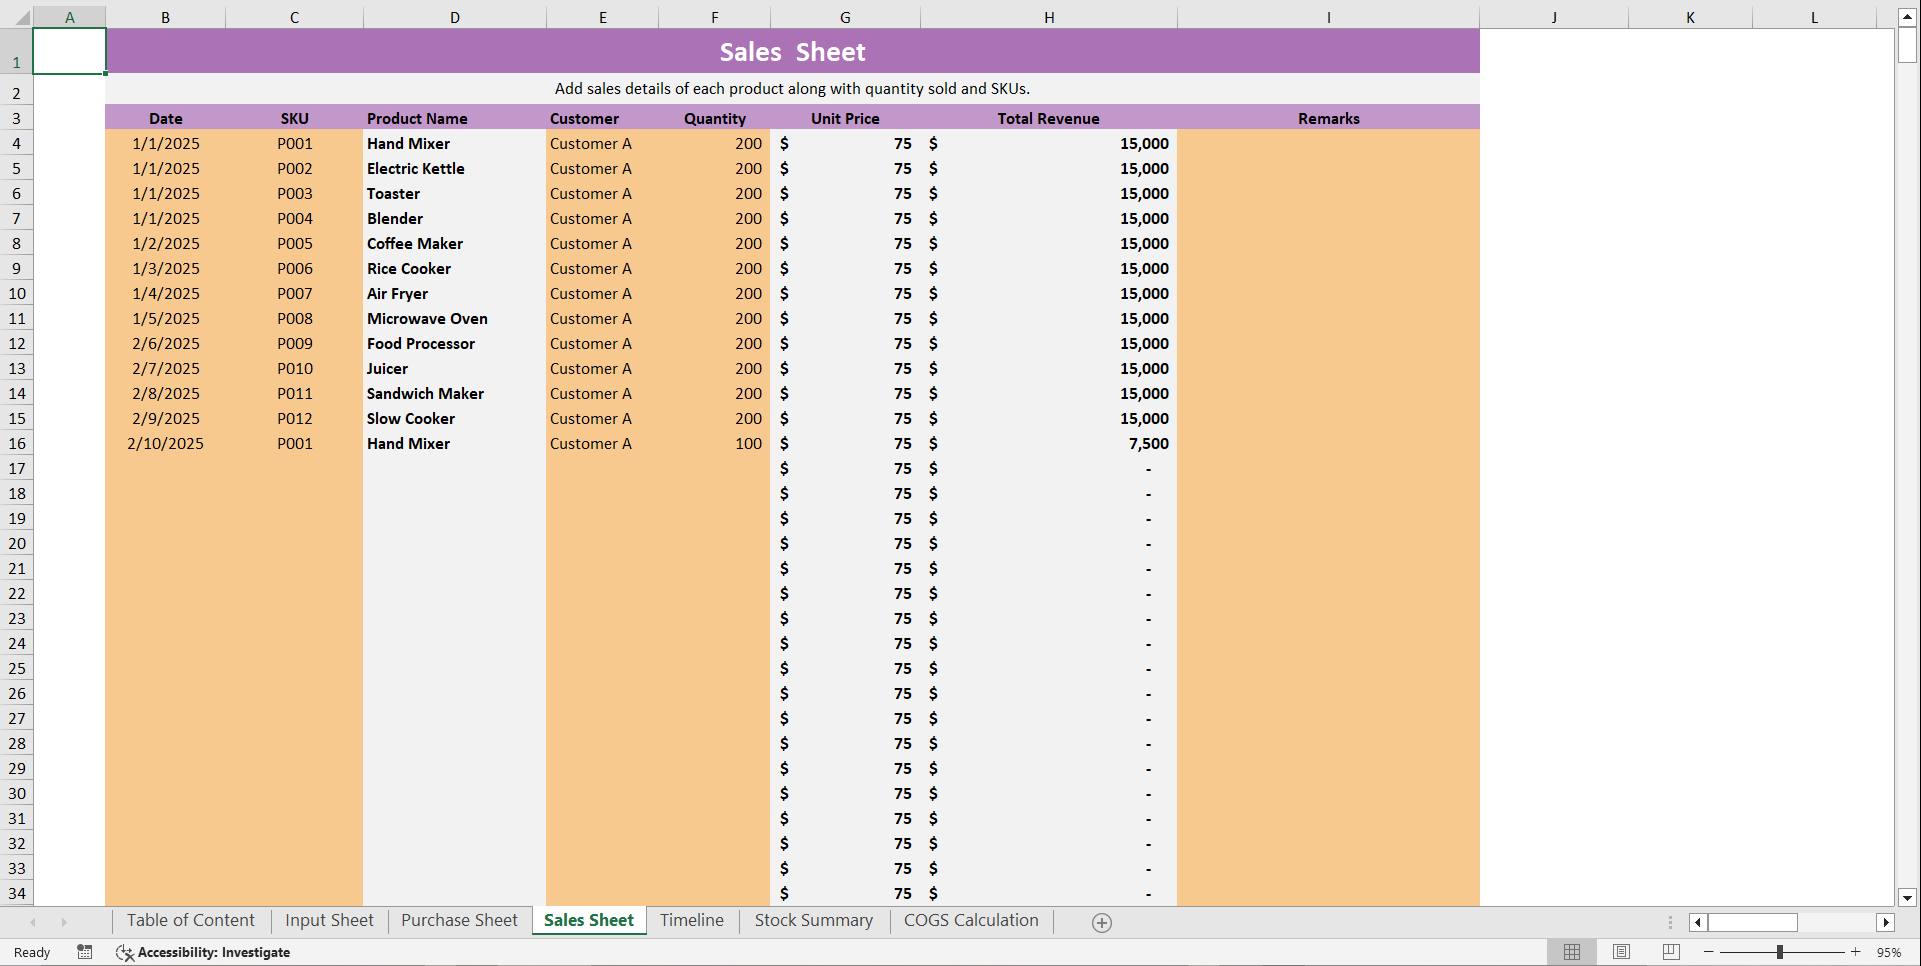Open Page Layout view from the status bar
1921x966 pixels.
tap(1620, 952)
